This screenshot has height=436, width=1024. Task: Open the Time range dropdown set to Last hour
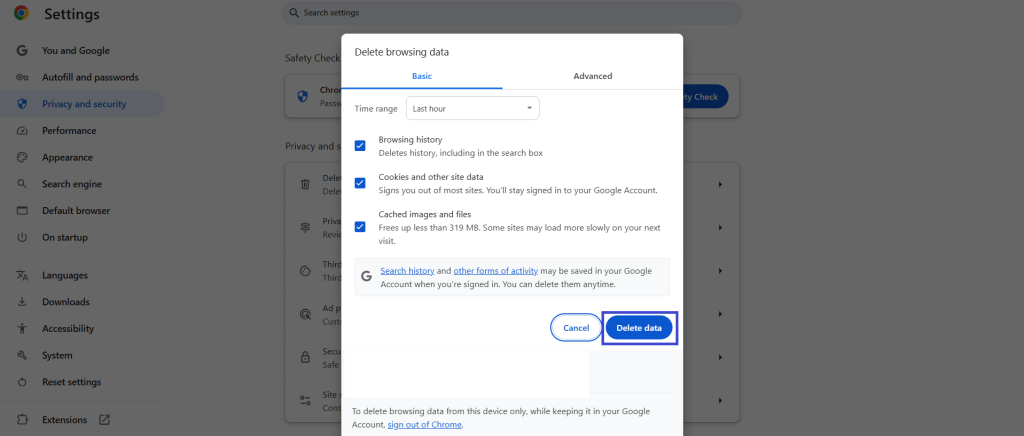click(x=473, y=108)
